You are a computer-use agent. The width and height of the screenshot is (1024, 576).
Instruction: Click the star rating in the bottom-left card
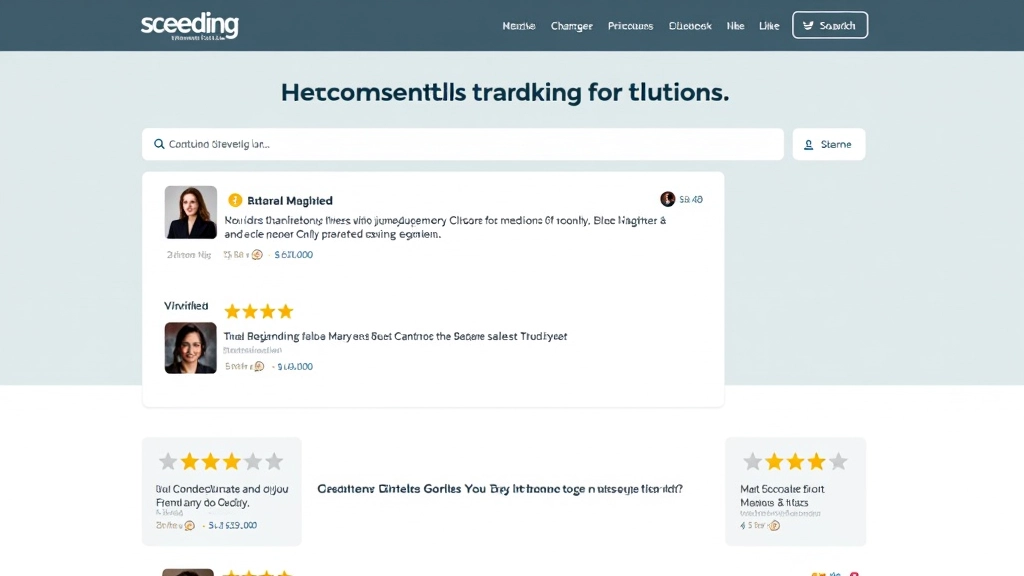(221, 461)
